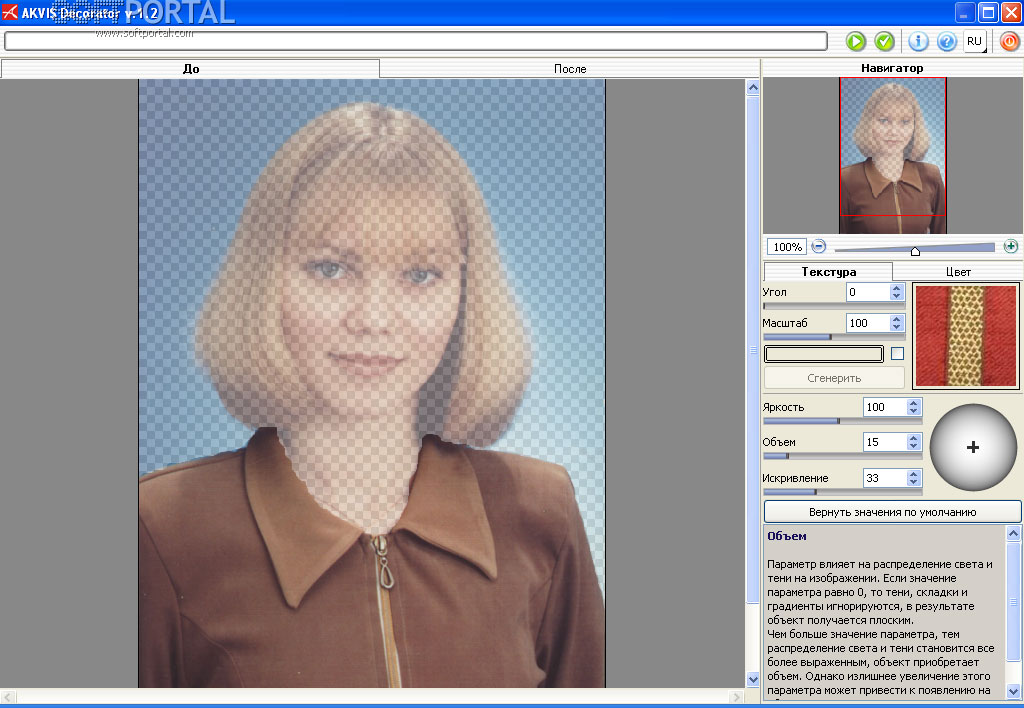1024x708 pixels.
Task: Click the Навигатор panel header
Action: point(892,68)
